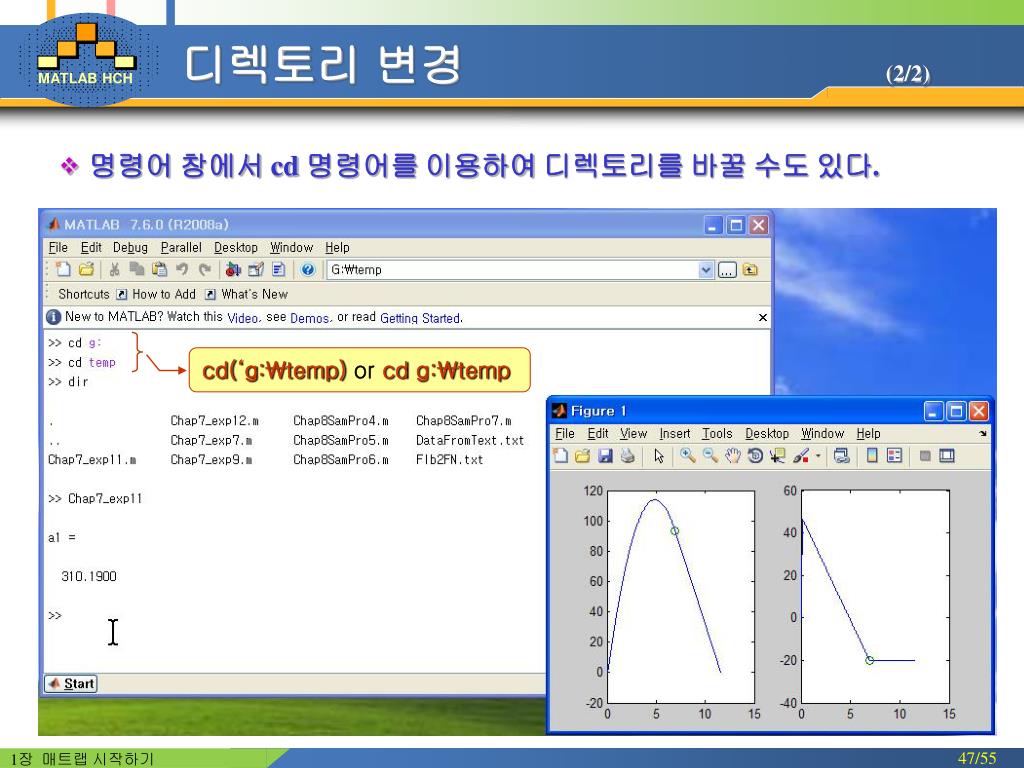Open file icon in MATLAB main toolbar
Image resolution: width=1024 pixels, height=768 pixels.
pyautogui.click(x=86, y=269)
